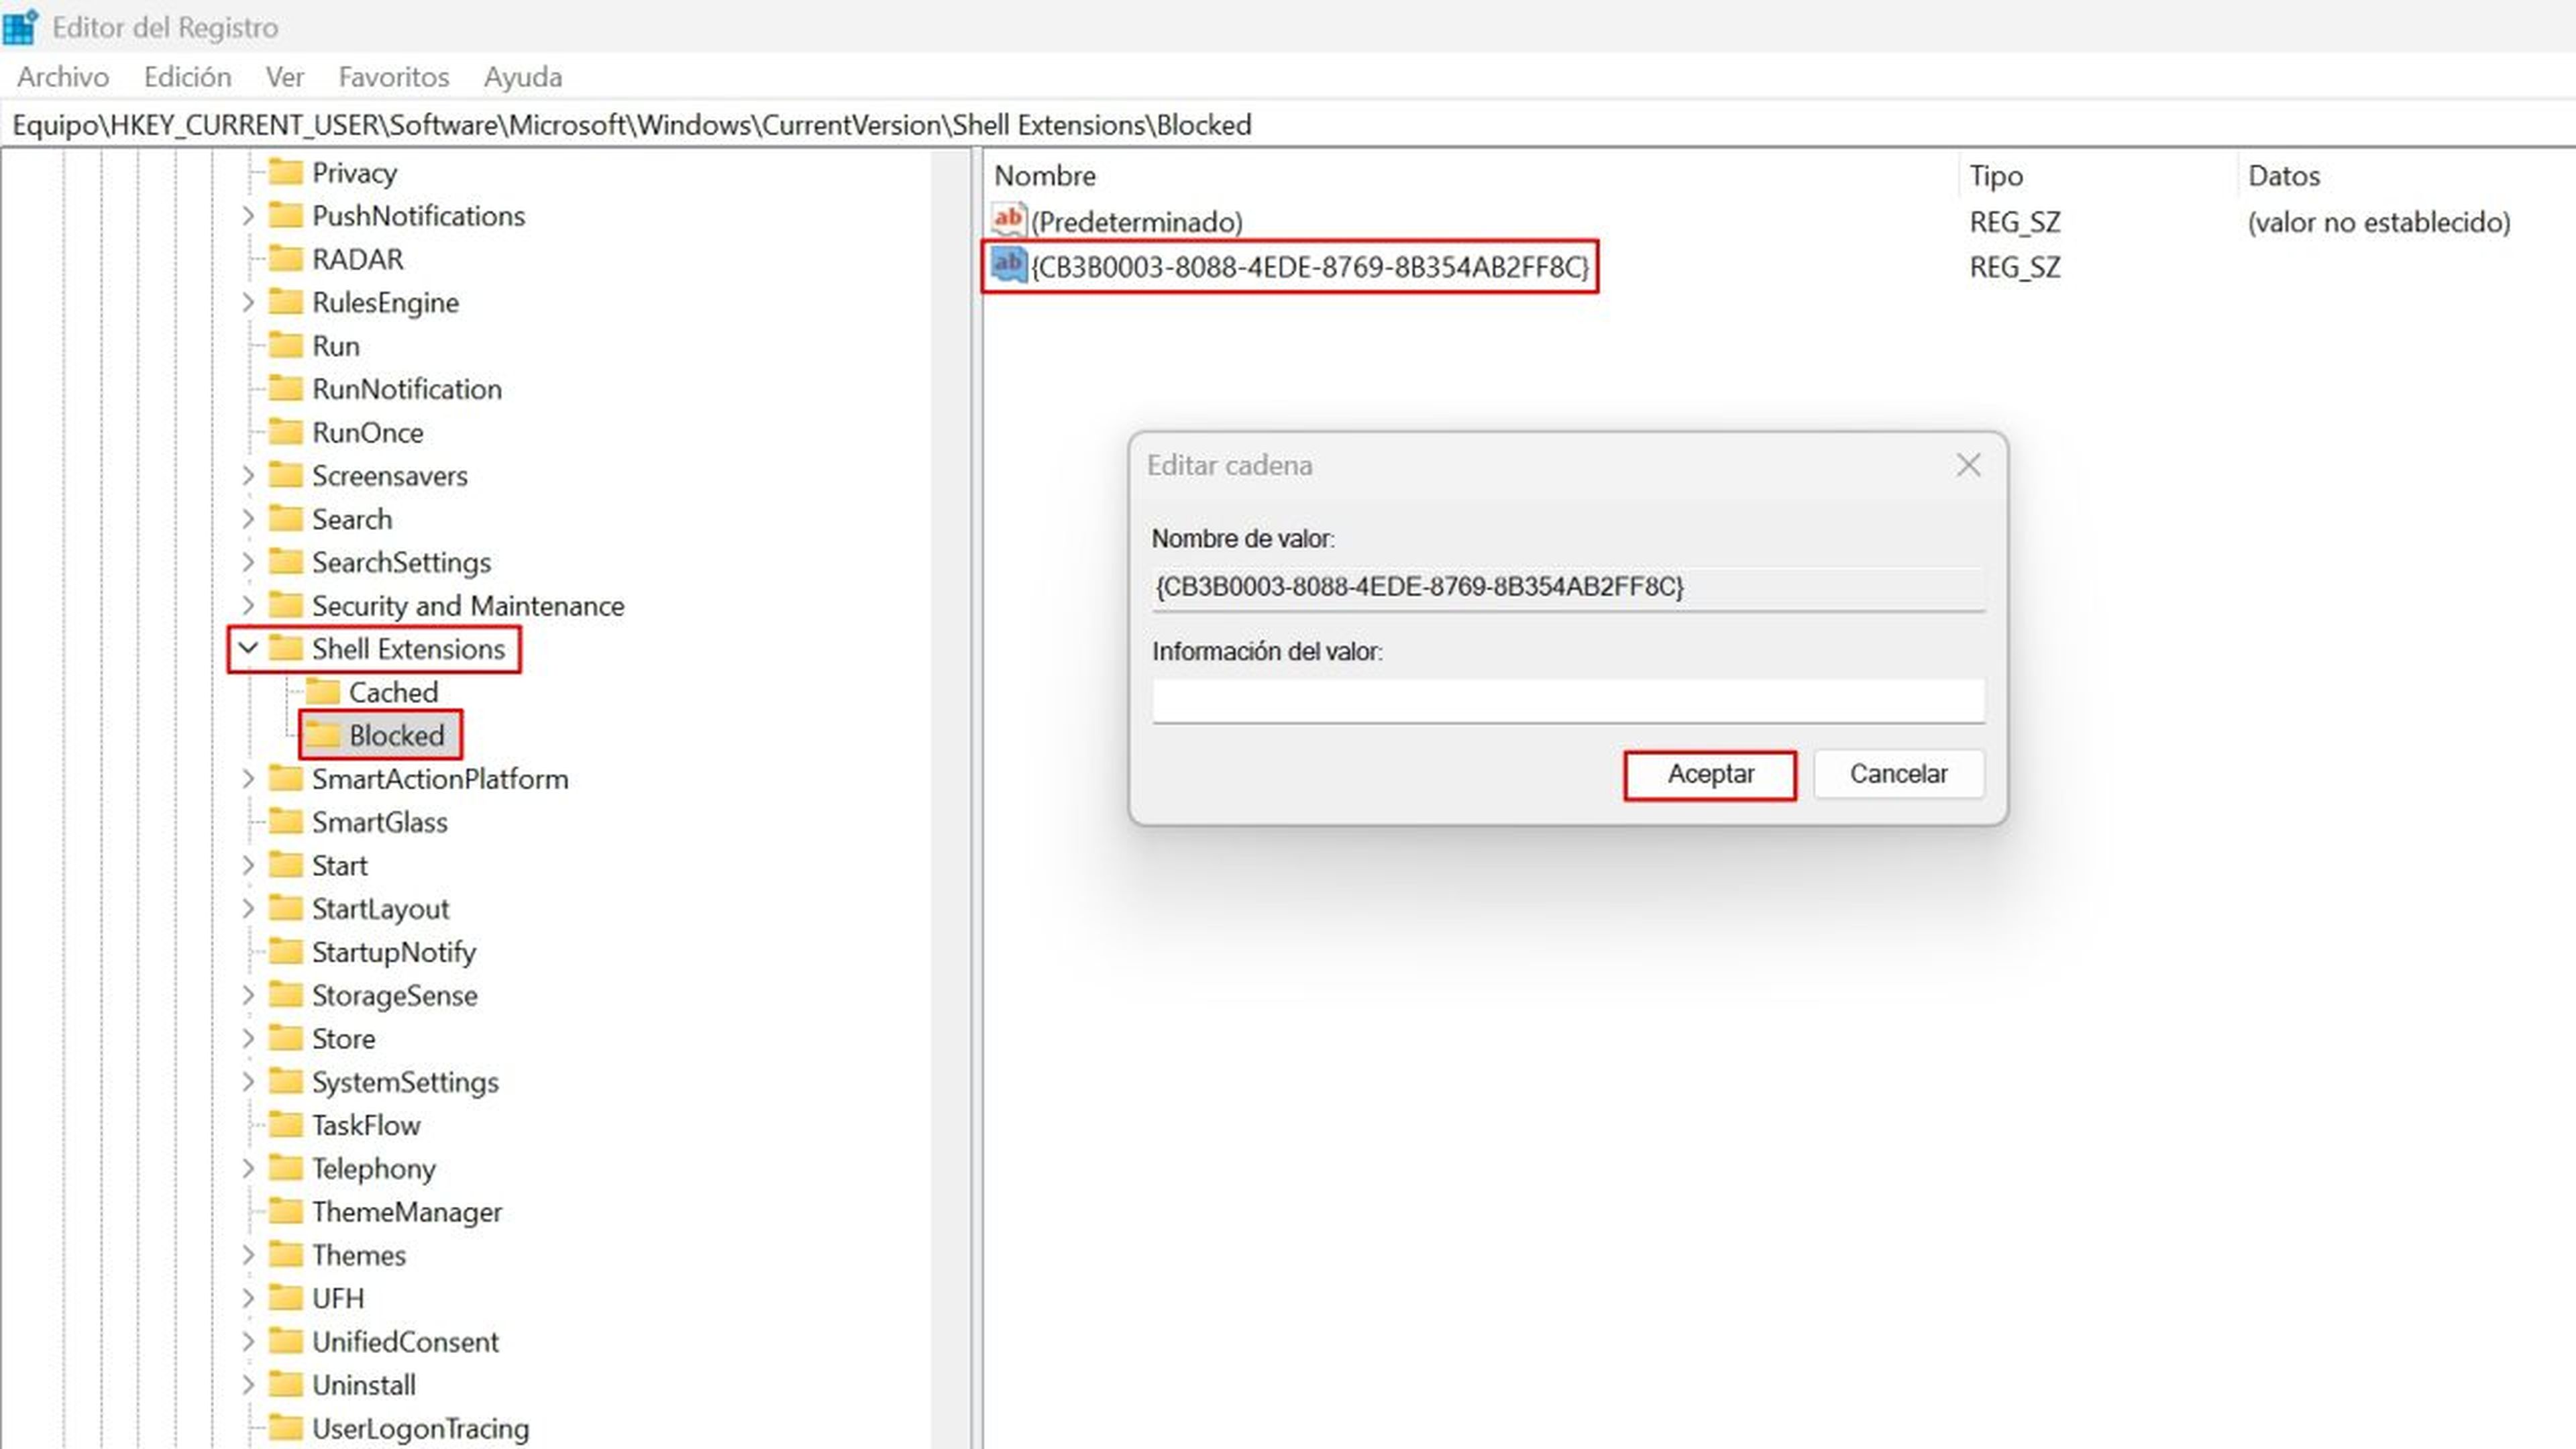This screenshot has width=2576, height=1449.
Task: Select the Privacy folder icon
Action: pos(286,172)
